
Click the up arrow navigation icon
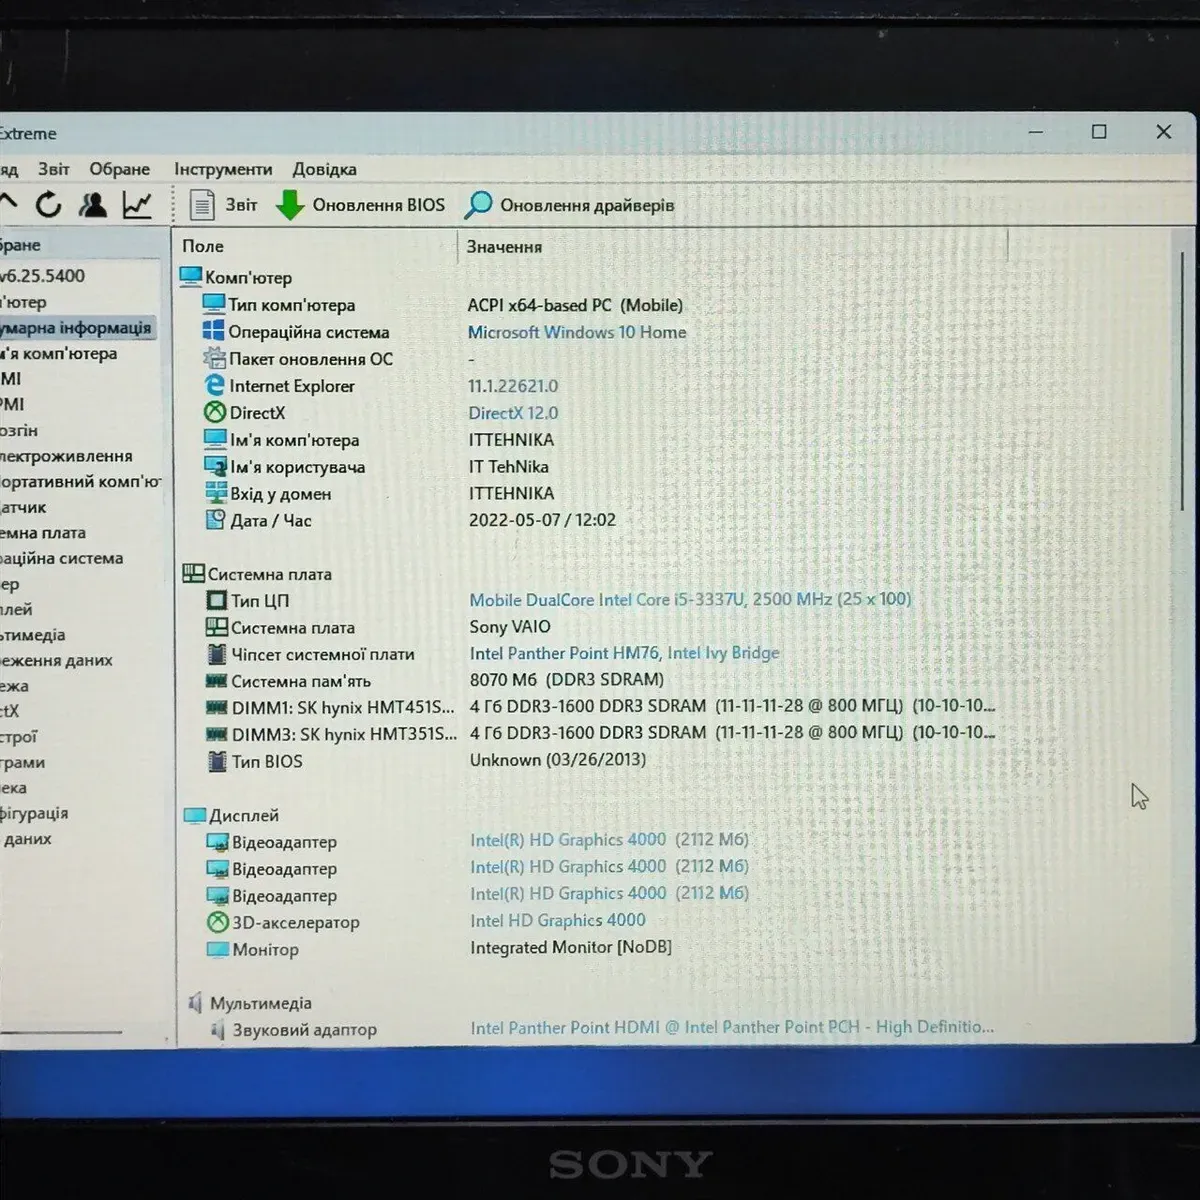click(8, 203)
